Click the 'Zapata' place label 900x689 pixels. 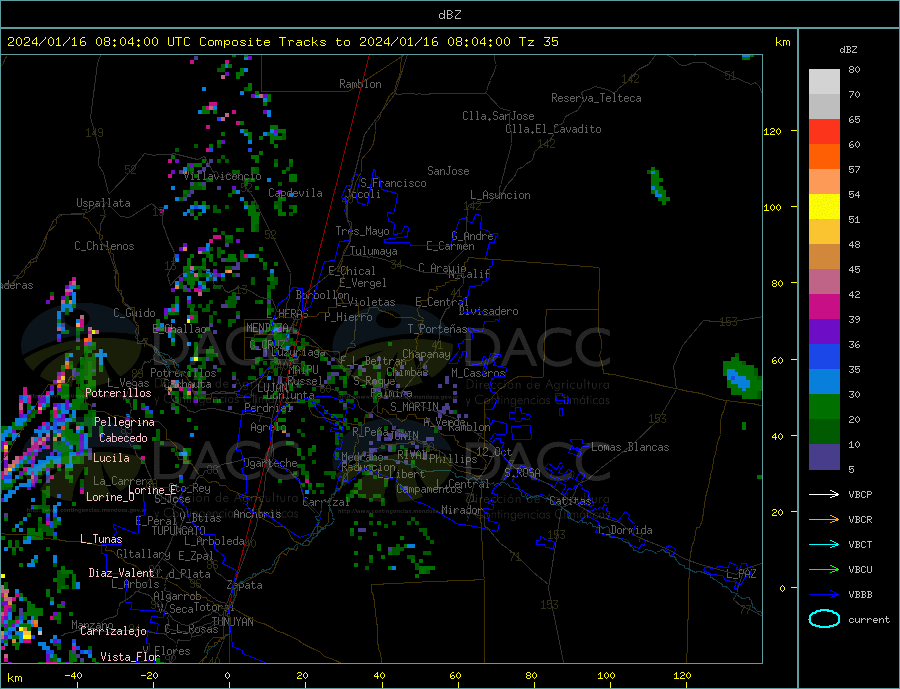click(x=245, y=586)
